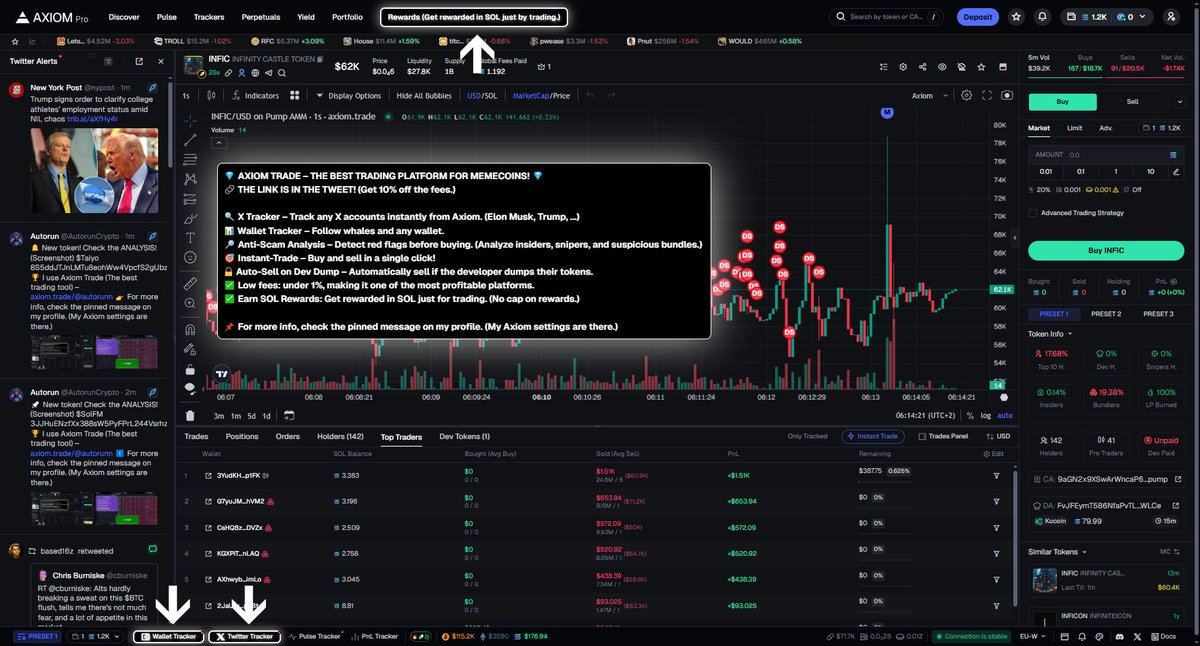This screenshot has height=646, width=1200.
Task: Switch to PRESET 2 tab
Action: [x=1105, y=314]
